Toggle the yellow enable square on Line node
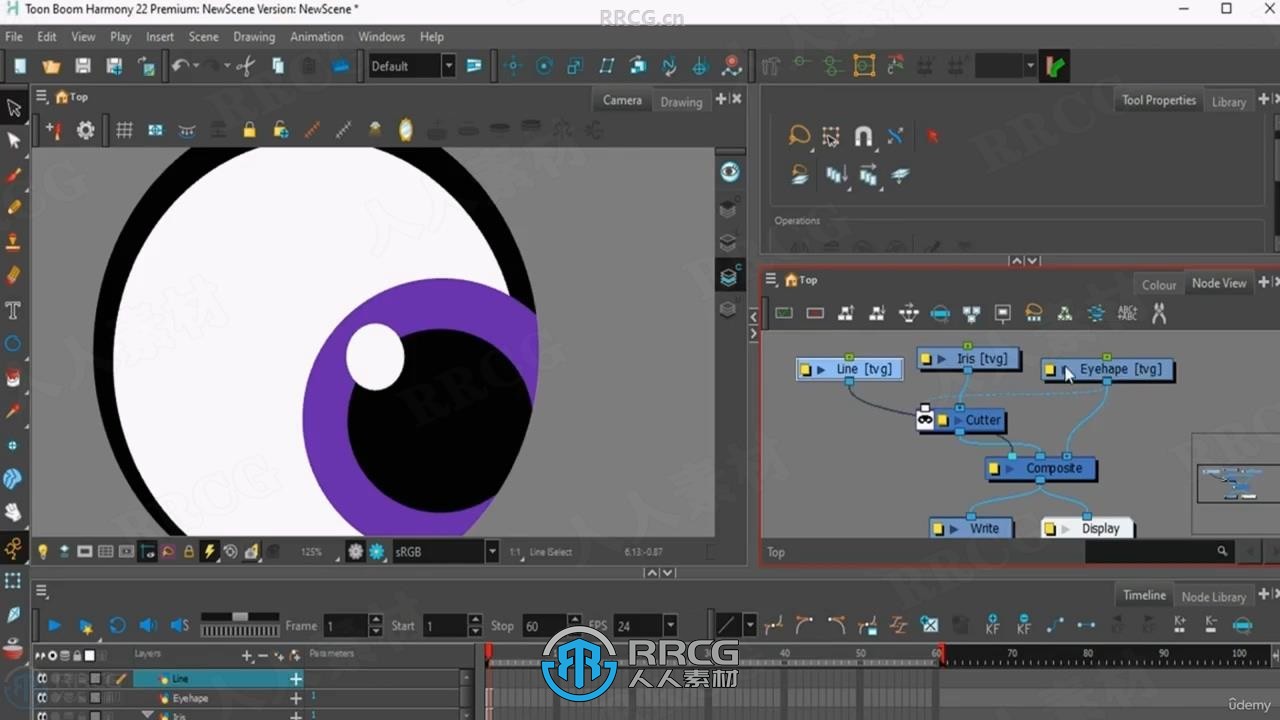The height and width of the screenshot is (720, 1280). coord(806,369)
